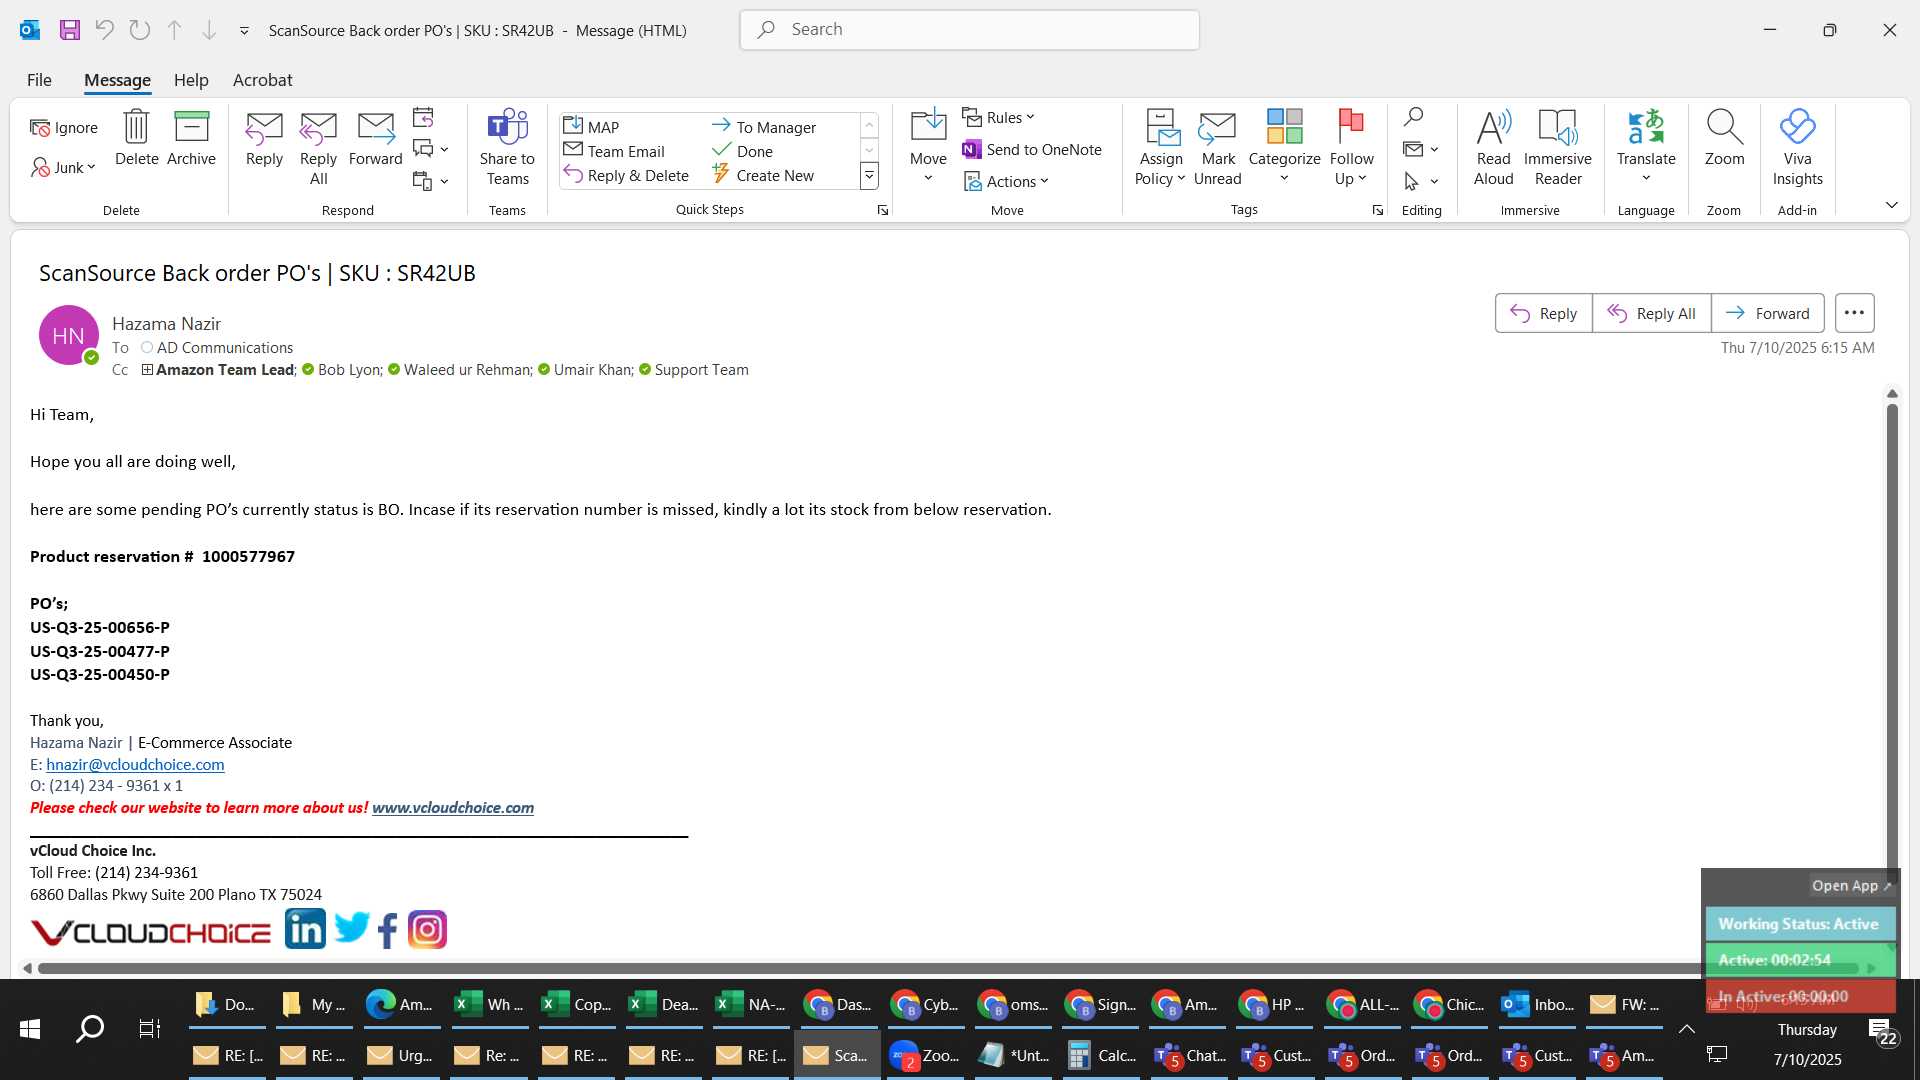Viewport: 1920px width, 1080px height.
Task: Delete this message with trash icon
Action: tap(136, 138)
